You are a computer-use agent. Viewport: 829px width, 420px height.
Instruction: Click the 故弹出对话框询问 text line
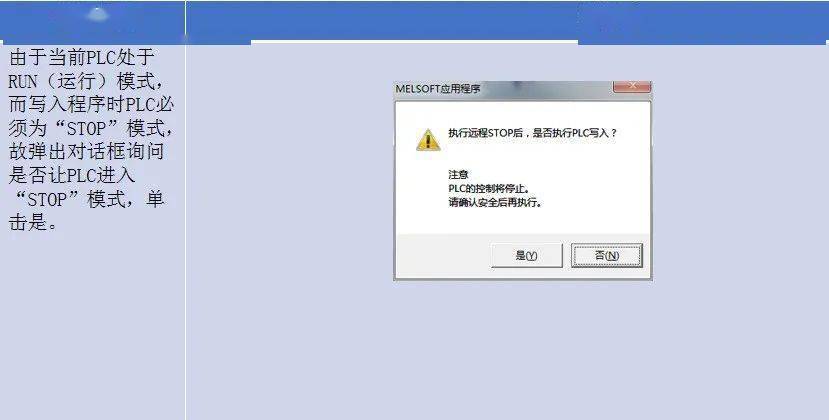pos(86,152)
